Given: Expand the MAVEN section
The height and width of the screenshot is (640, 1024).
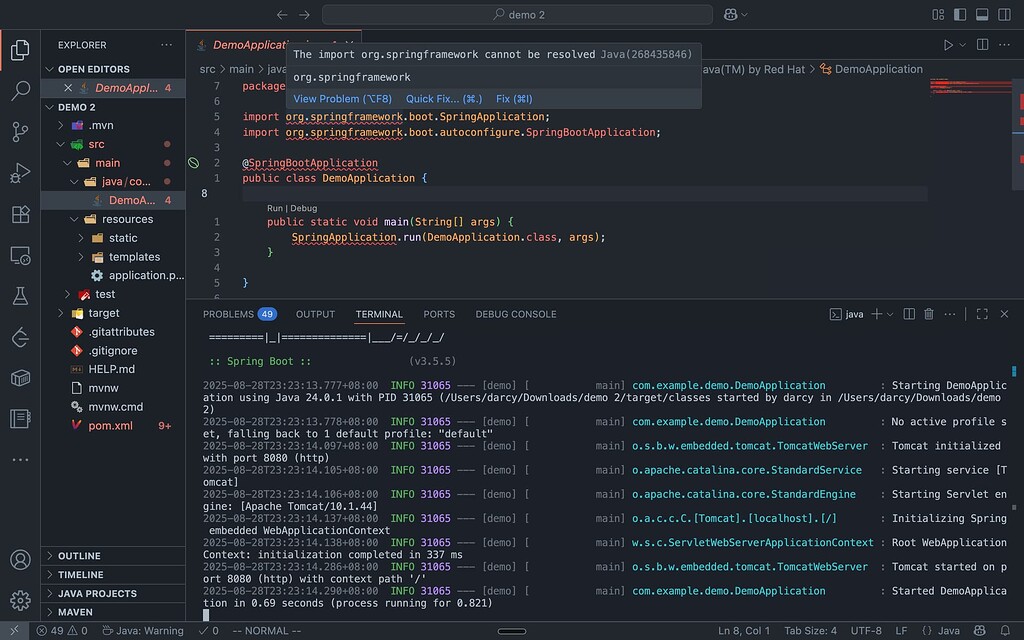Looking at the screenshot, I should coord(113,612).
